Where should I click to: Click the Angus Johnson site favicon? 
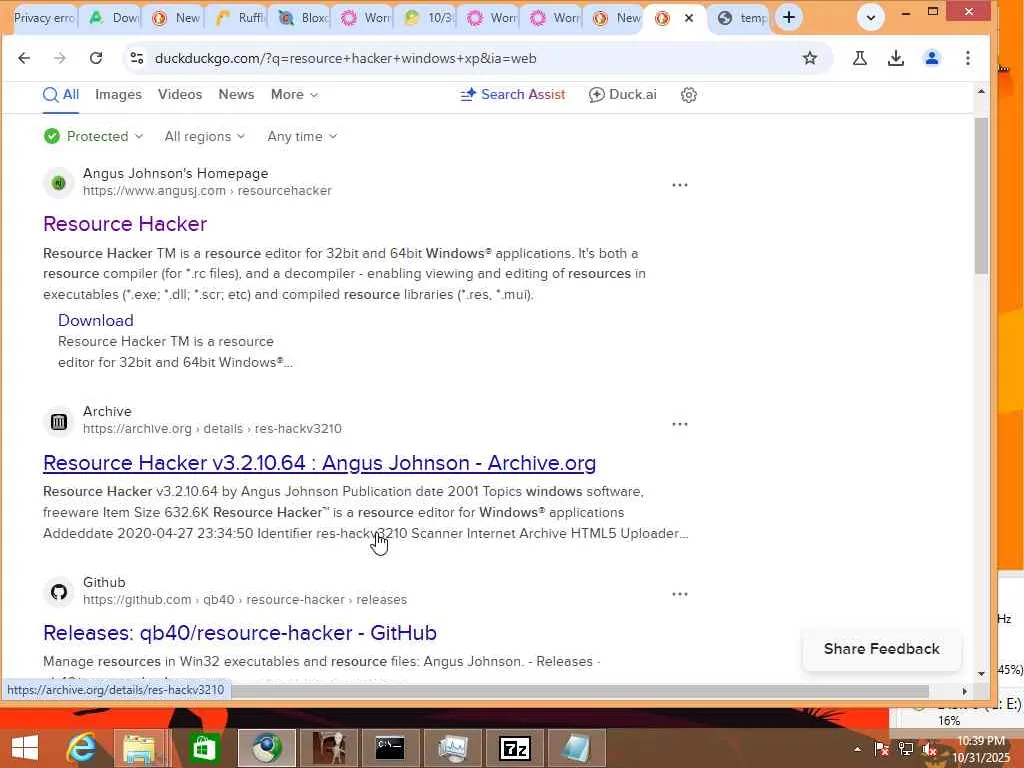click(59, 183)
